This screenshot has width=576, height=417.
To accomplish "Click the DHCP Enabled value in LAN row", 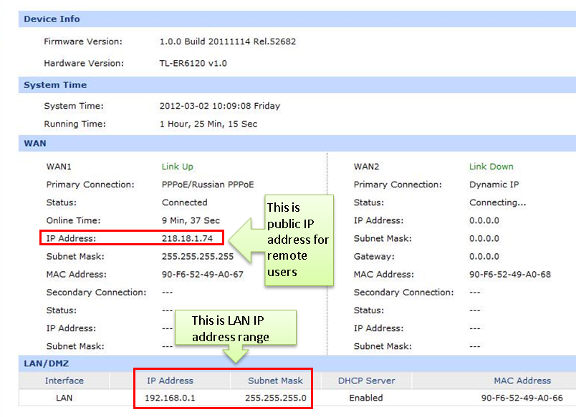I will [366, 398].
